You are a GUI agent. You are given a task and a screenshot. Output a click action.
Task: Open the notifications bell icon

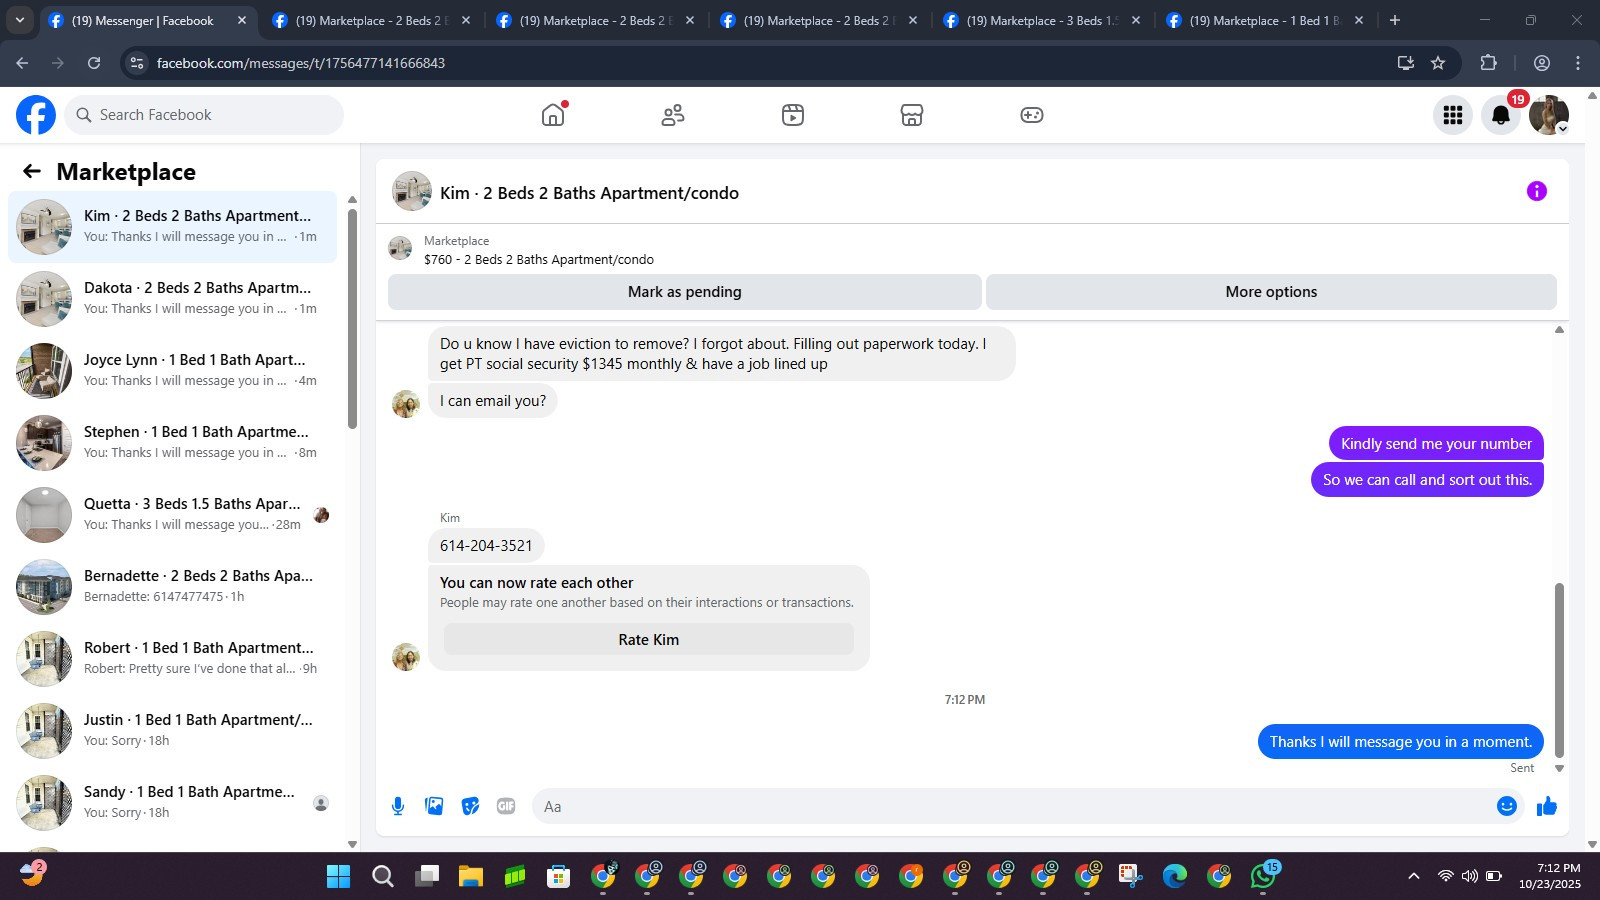pyautogui.click(x=1501, y=115)
